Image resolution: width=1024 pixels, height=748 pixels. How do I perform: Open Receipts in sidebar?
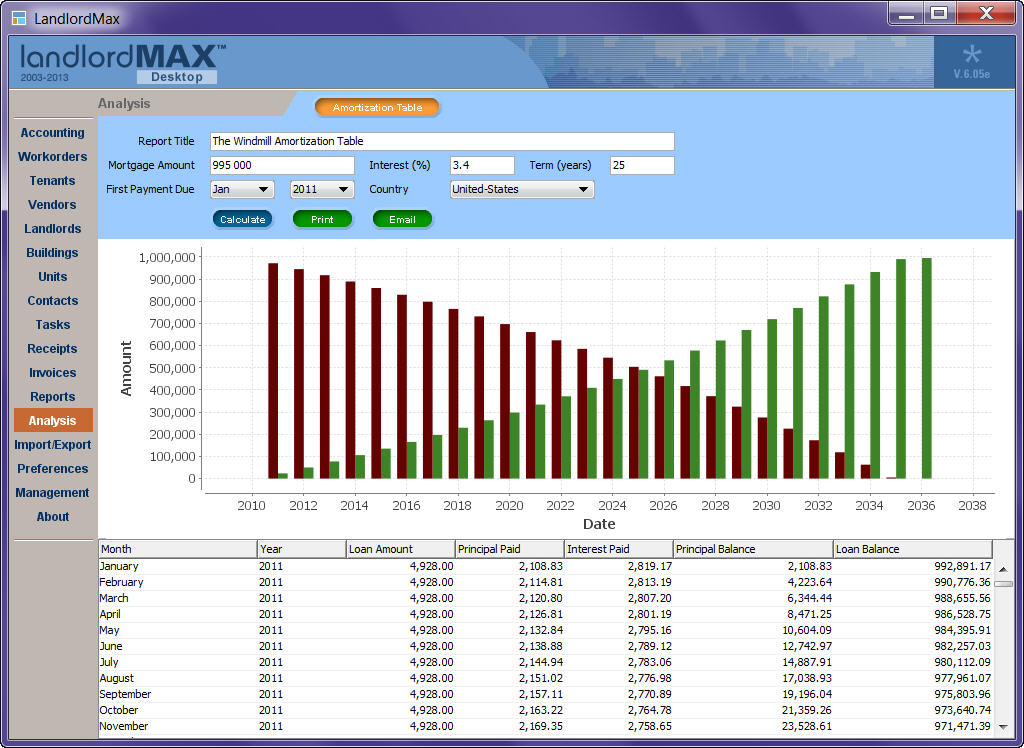tap(52, 349)
